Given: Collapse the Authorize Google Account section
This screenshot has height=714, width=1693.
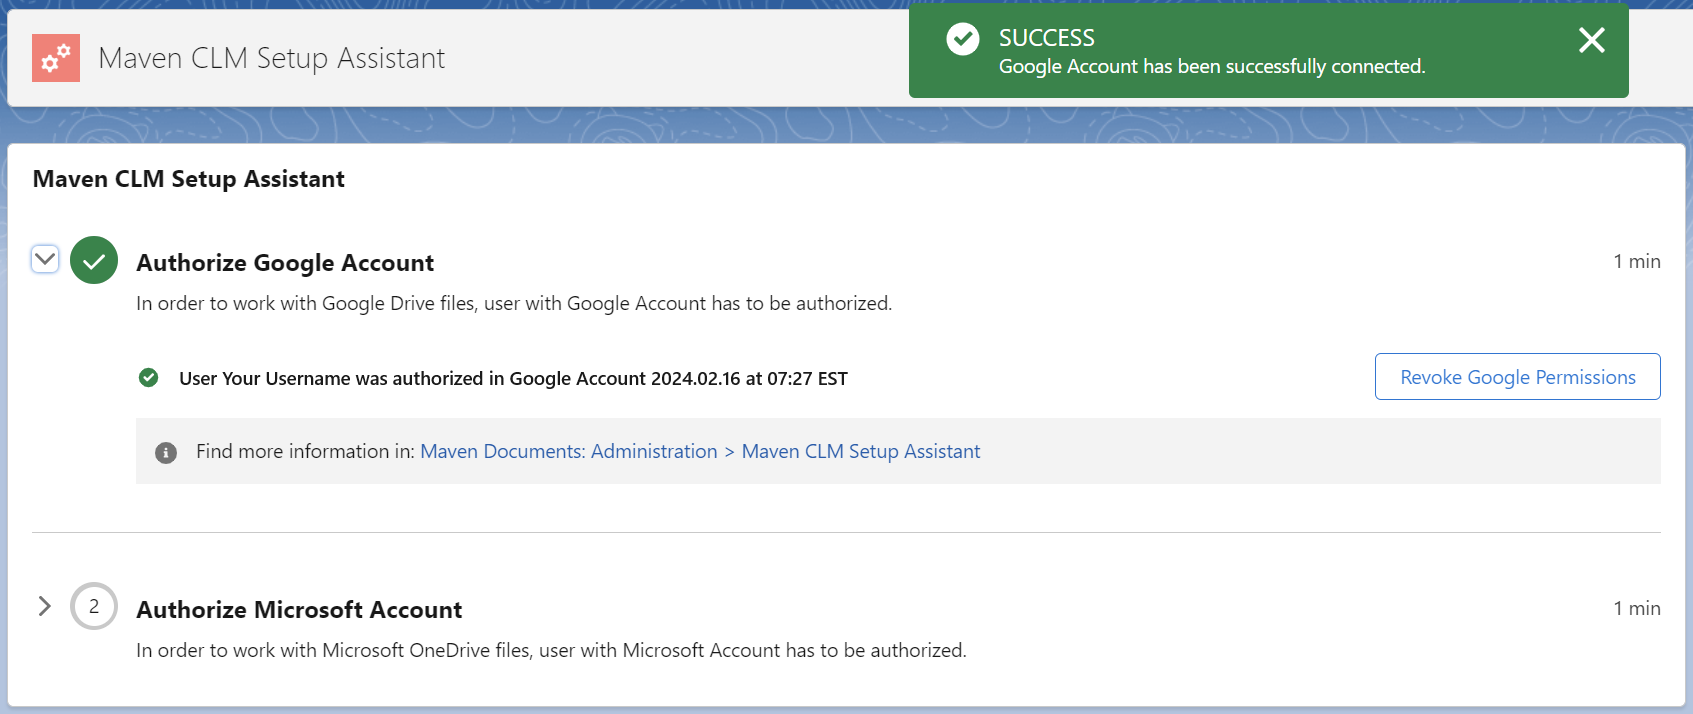Looking at the screenshot, I should [45, 260].
